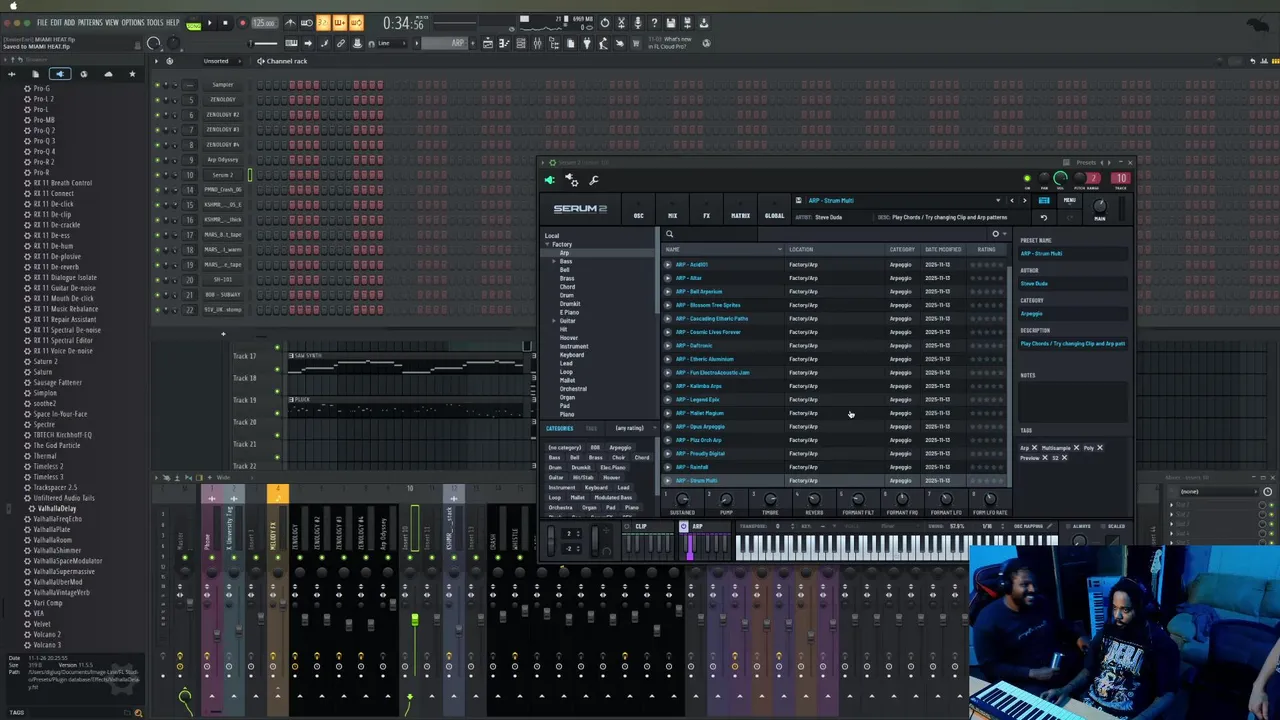1280x720 pixels.
Task: Adjust the TIMBRE macro knob
Action: 770,499
